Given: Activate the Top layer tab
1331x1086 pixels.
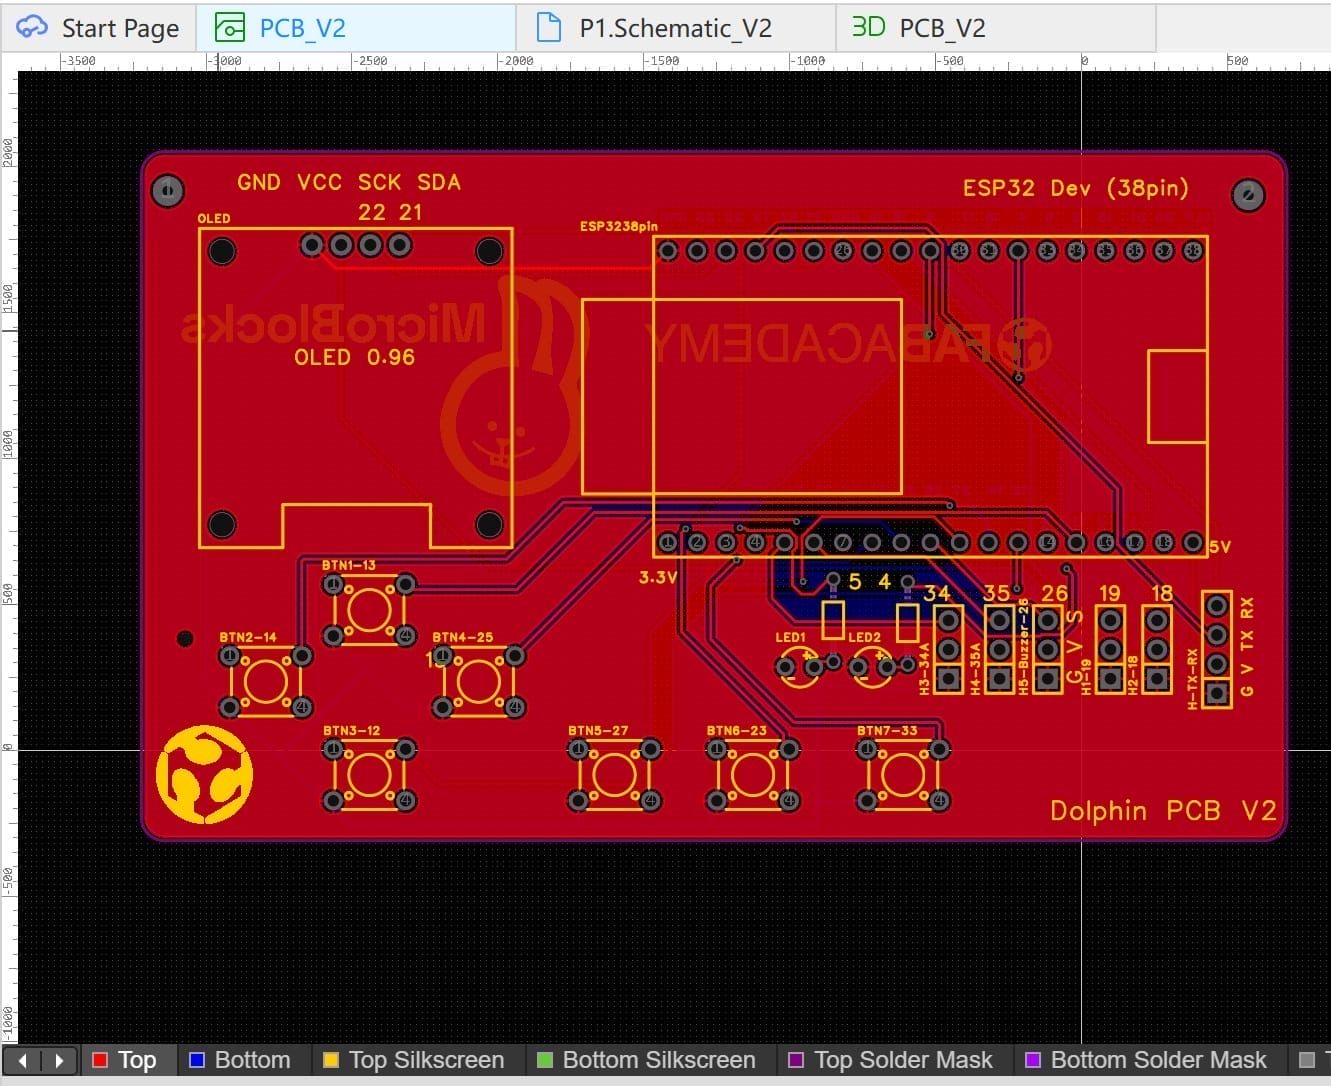Looking at the screenshot, I should tap(124, 1060).
